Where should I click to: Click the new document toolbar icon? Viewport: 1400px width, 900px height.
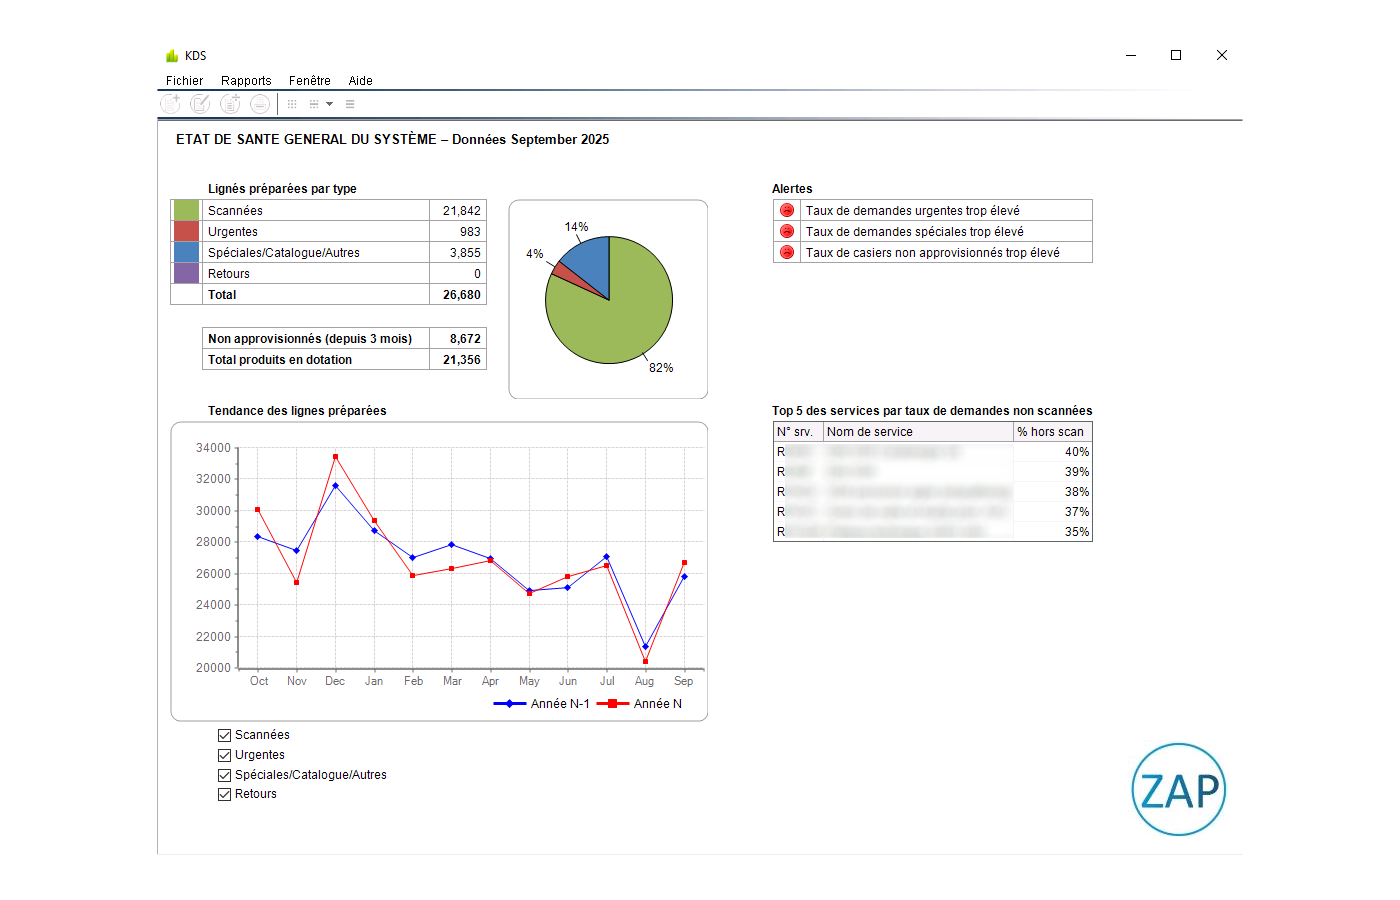[171, 104]
